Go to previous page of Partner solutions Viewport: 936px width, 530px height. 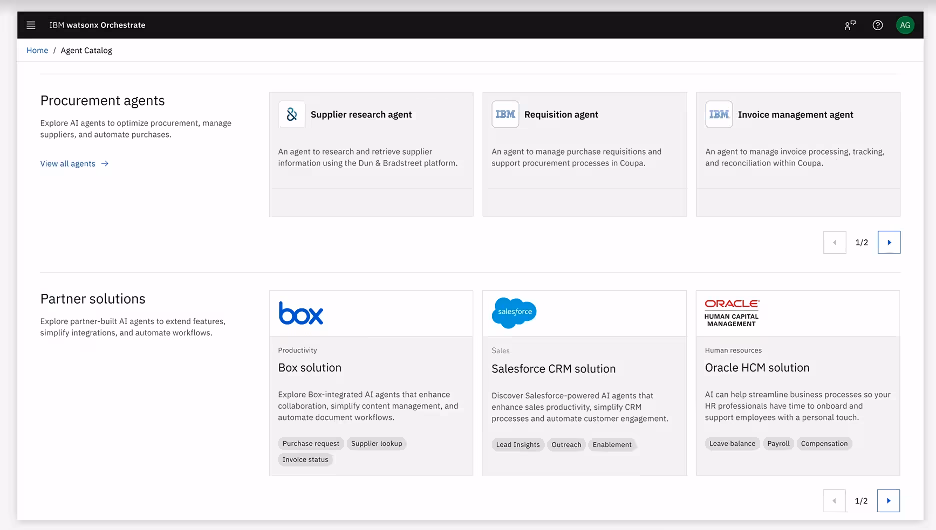click(x=834, y=500)
